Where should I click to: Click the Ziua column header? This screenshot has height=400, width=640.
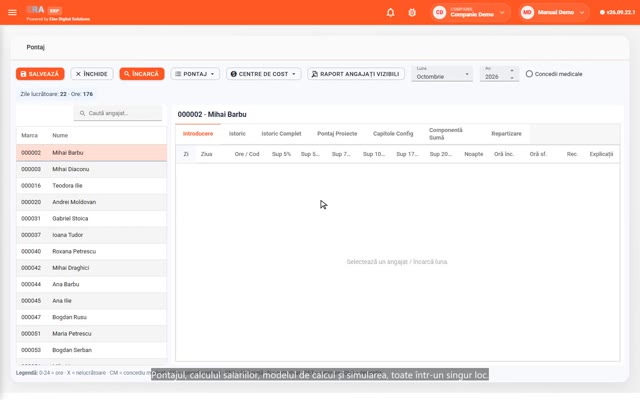(207, 154)
